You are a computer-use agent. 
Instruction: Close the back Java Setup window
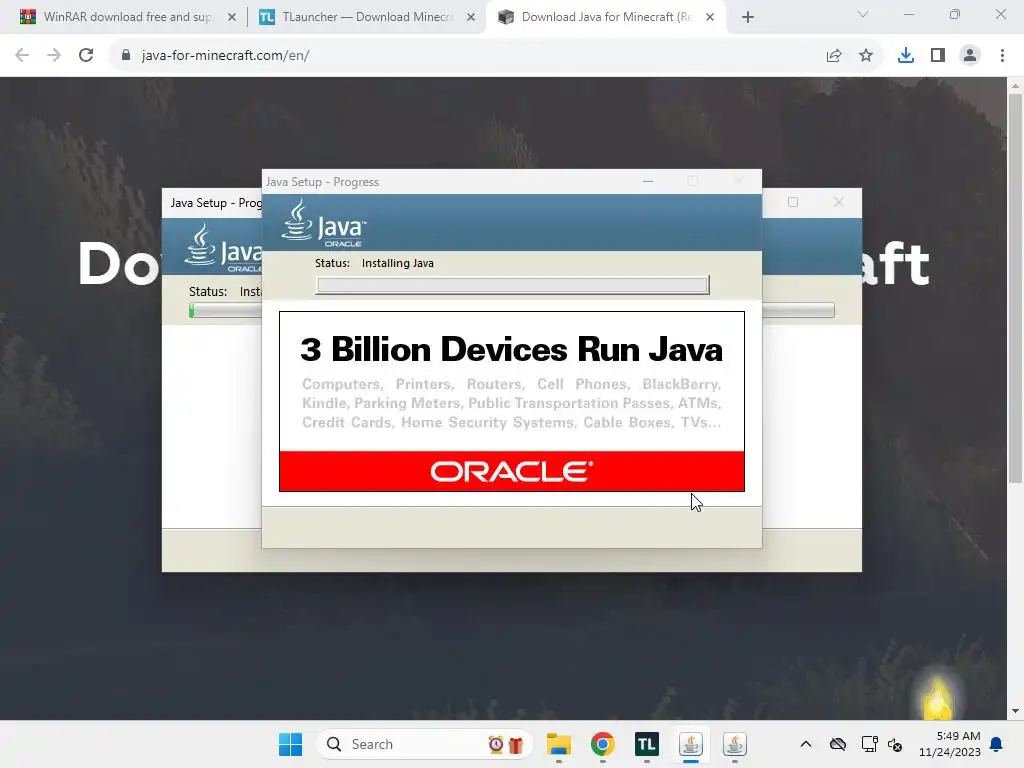pyautogui.click(x=839, y=202)
